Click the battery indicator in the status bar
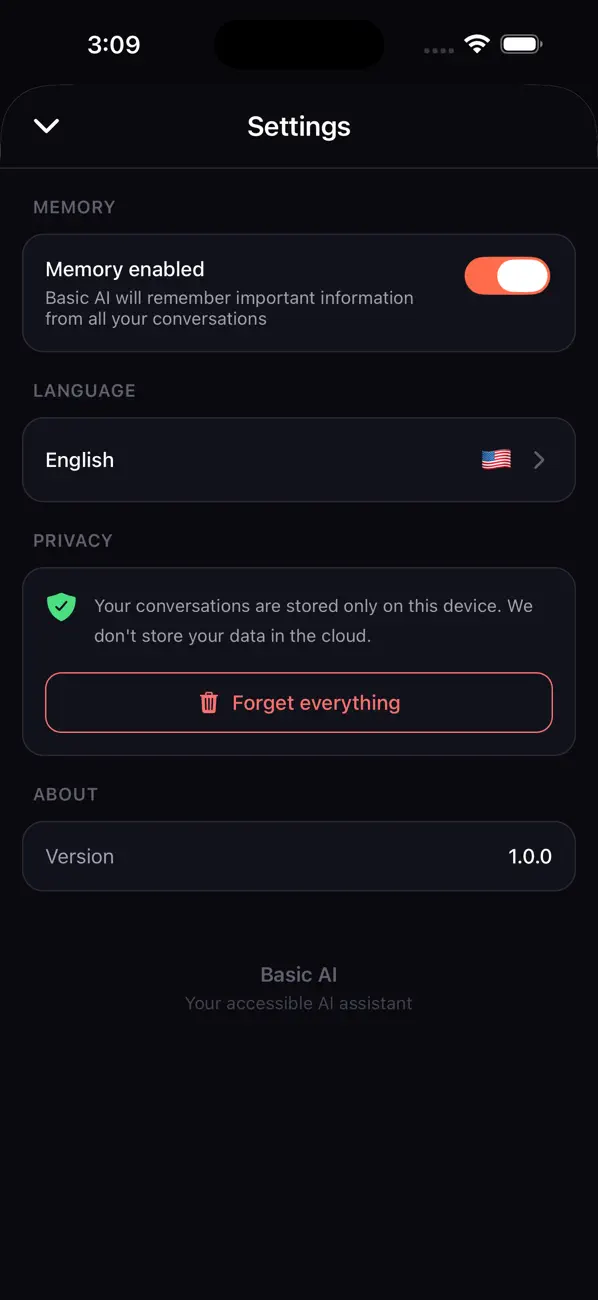This screenshot has height=1300, width=598. tap(521, 43)
